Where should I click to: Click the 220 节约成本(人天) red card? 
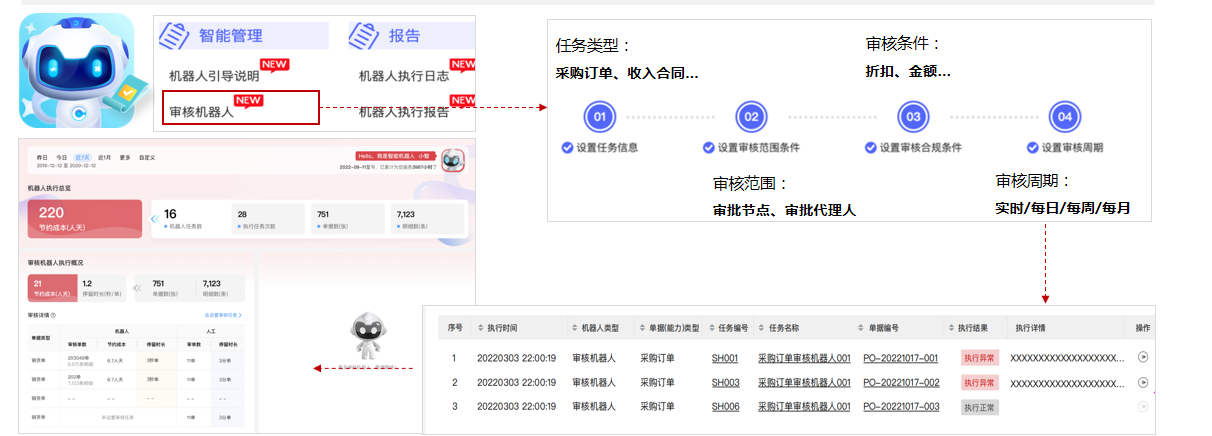85,218
